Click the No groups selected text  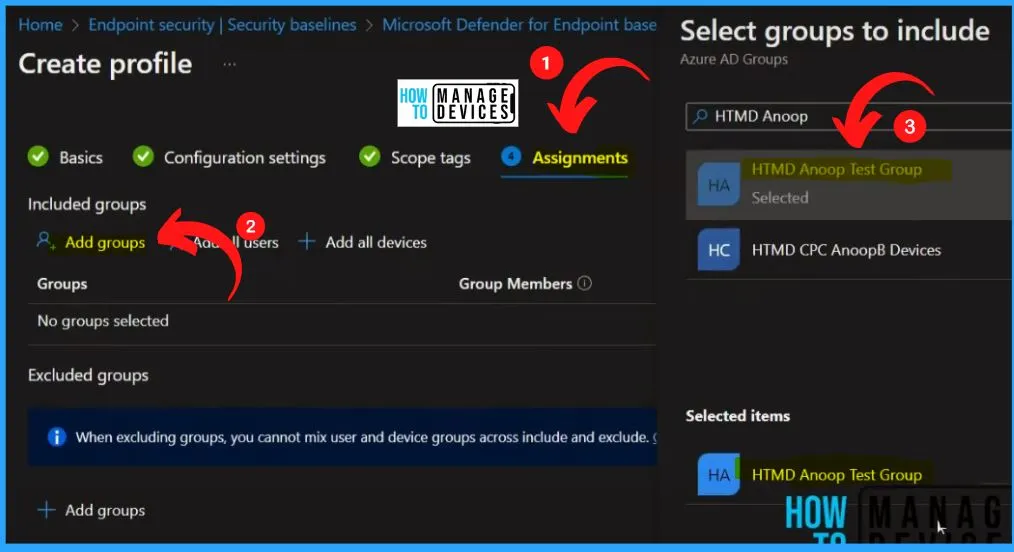[x=103, y=321]
